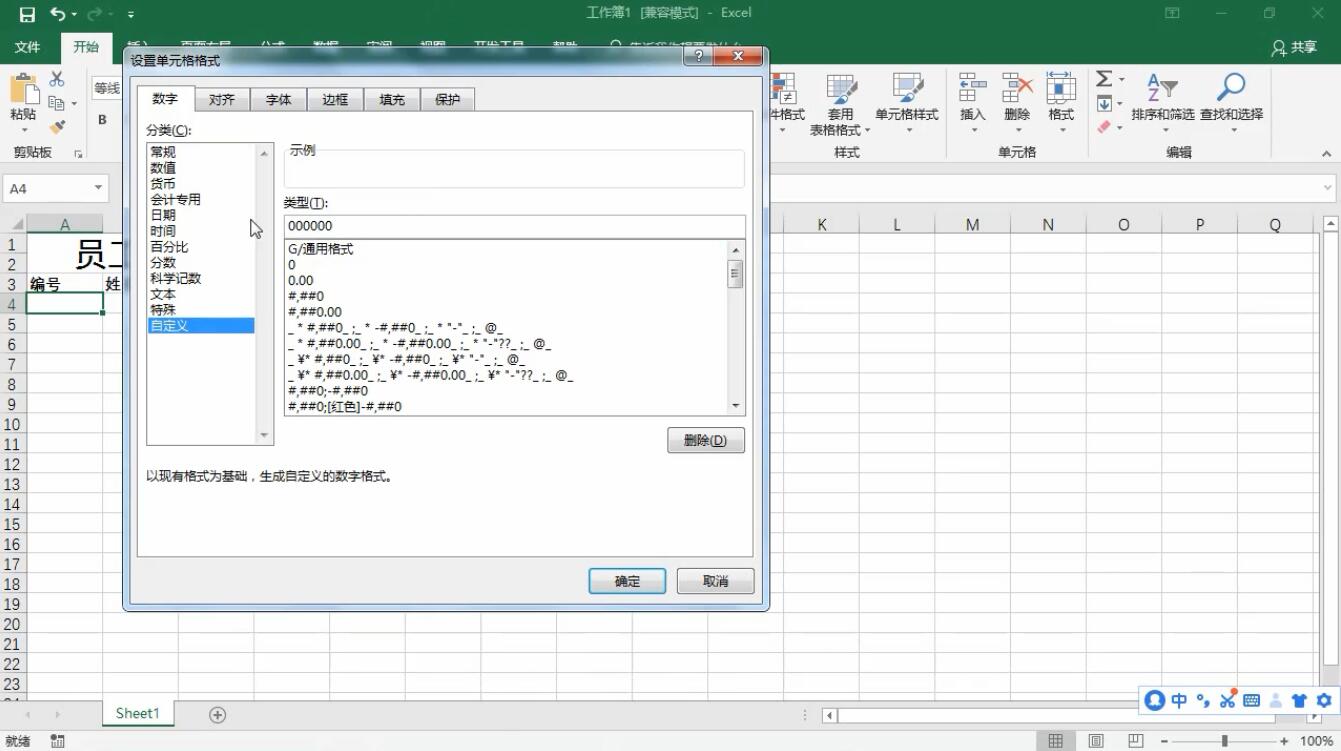The image size is (1341, 751).
Task: Open the 文件 menu tab
Action: tap(28, 47)
